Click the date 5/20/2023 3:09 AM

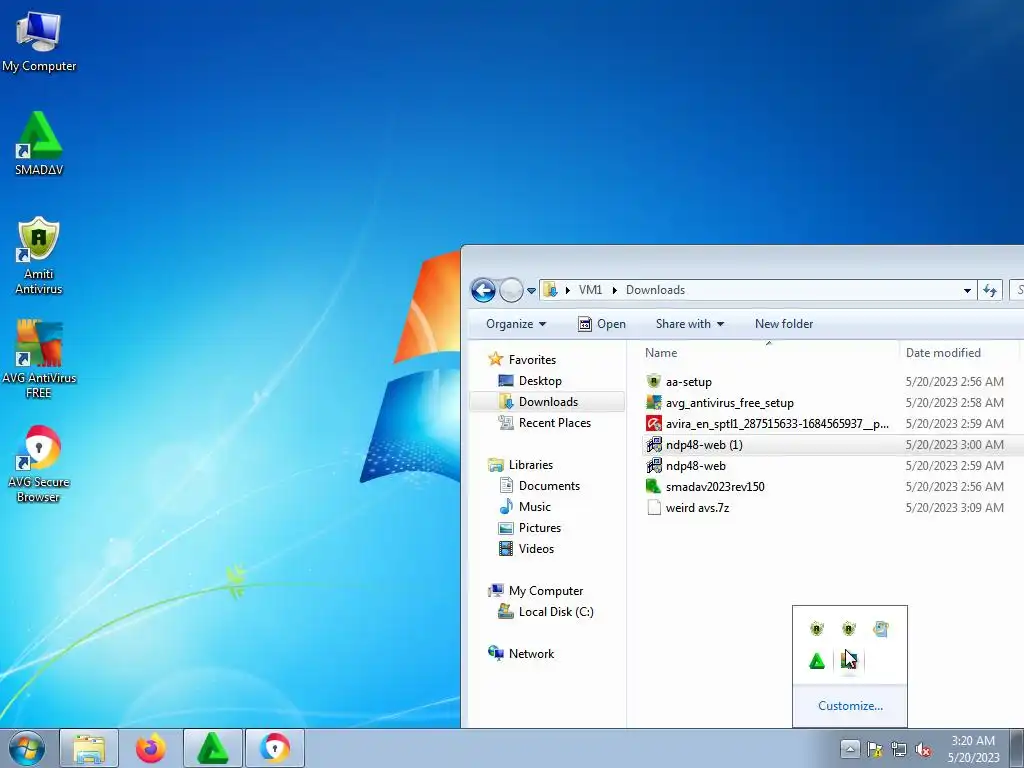954,507
